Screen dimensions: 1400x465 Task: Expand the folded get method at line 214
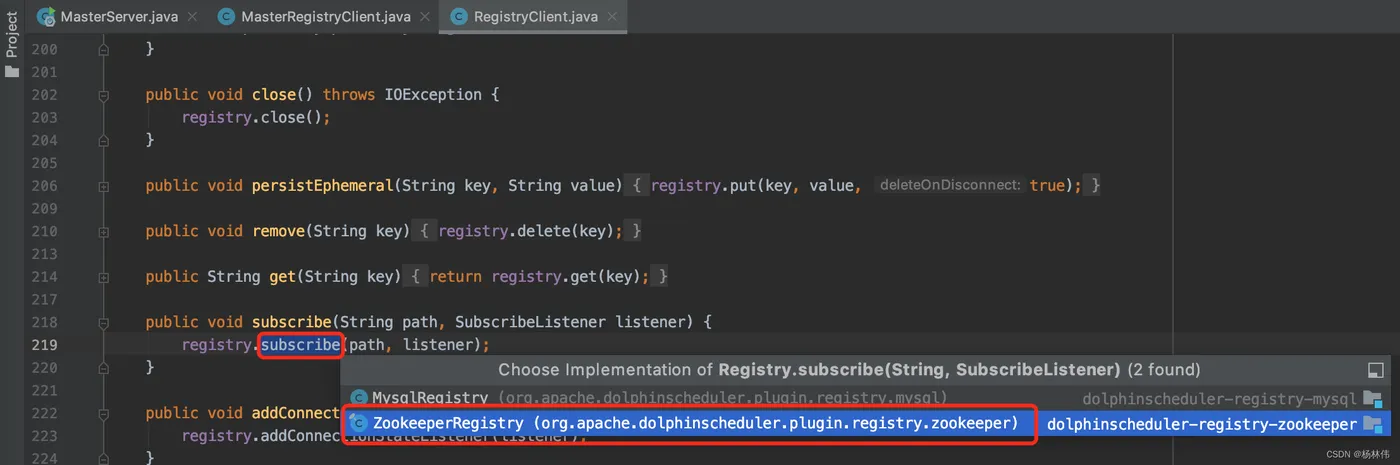[103, 277]
